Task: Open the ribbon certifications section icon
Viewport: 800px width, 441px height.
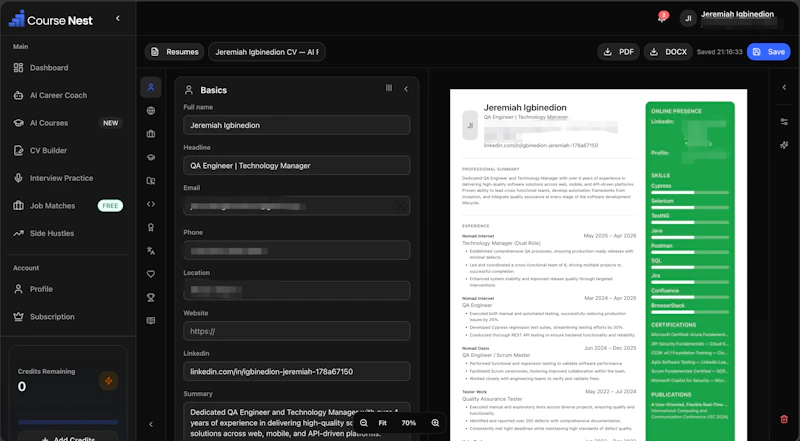Action: tap(151, 227)
